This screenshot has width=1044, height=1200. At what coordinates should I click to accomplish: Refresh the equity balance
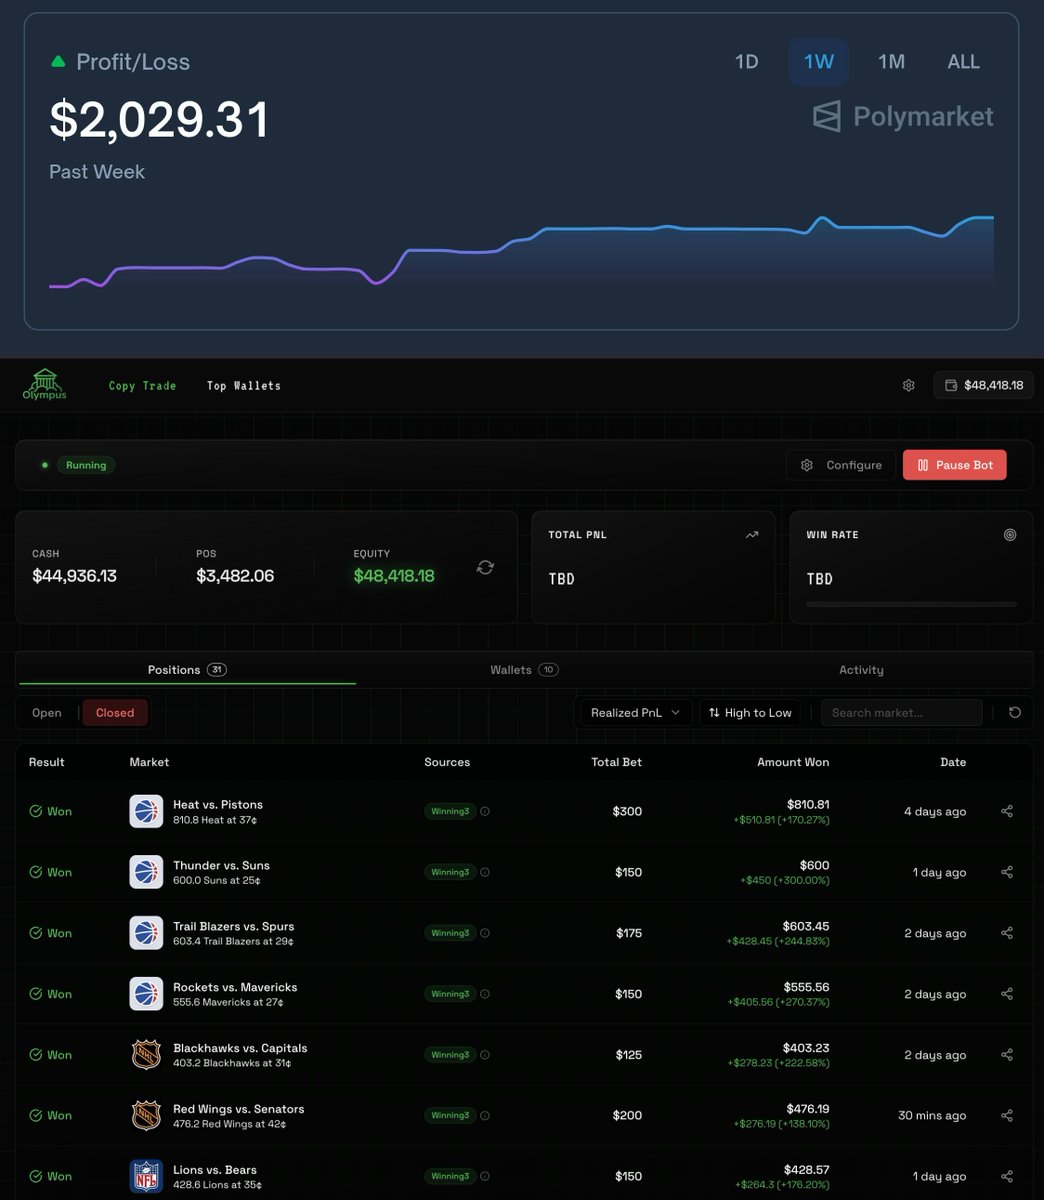coord(485,567)
